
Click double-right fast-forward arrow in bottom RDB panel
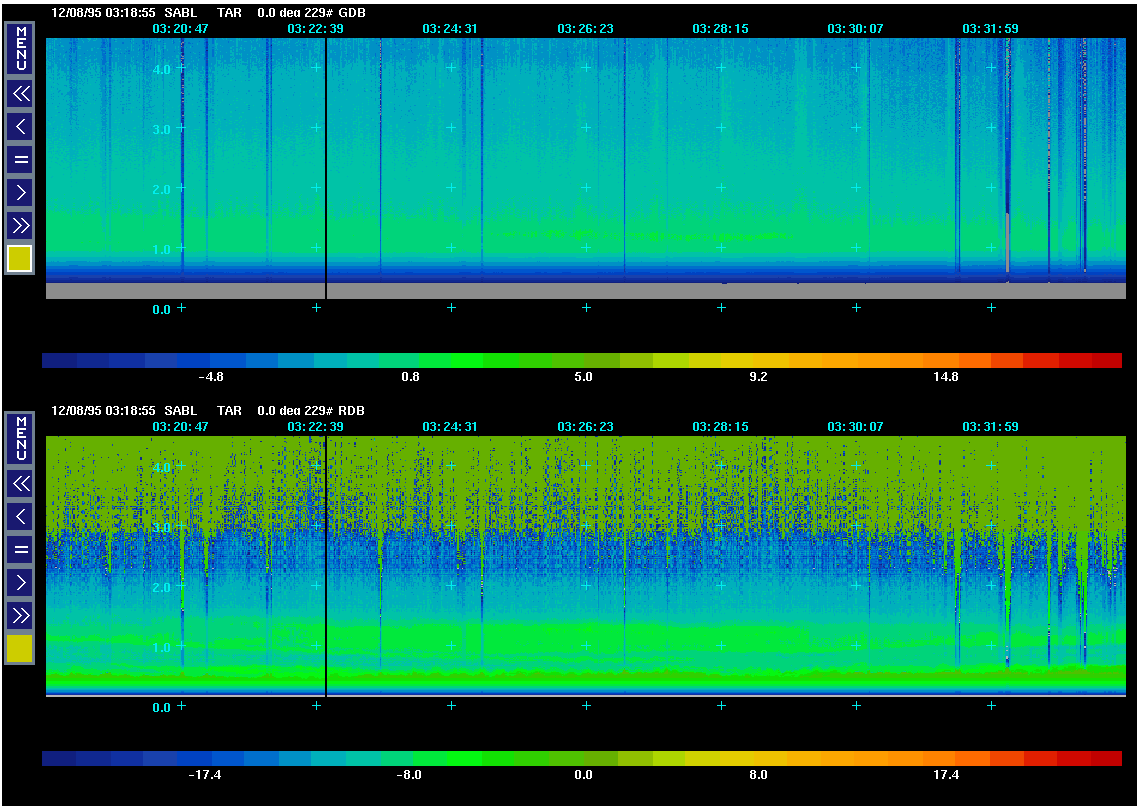click(20, 614)
